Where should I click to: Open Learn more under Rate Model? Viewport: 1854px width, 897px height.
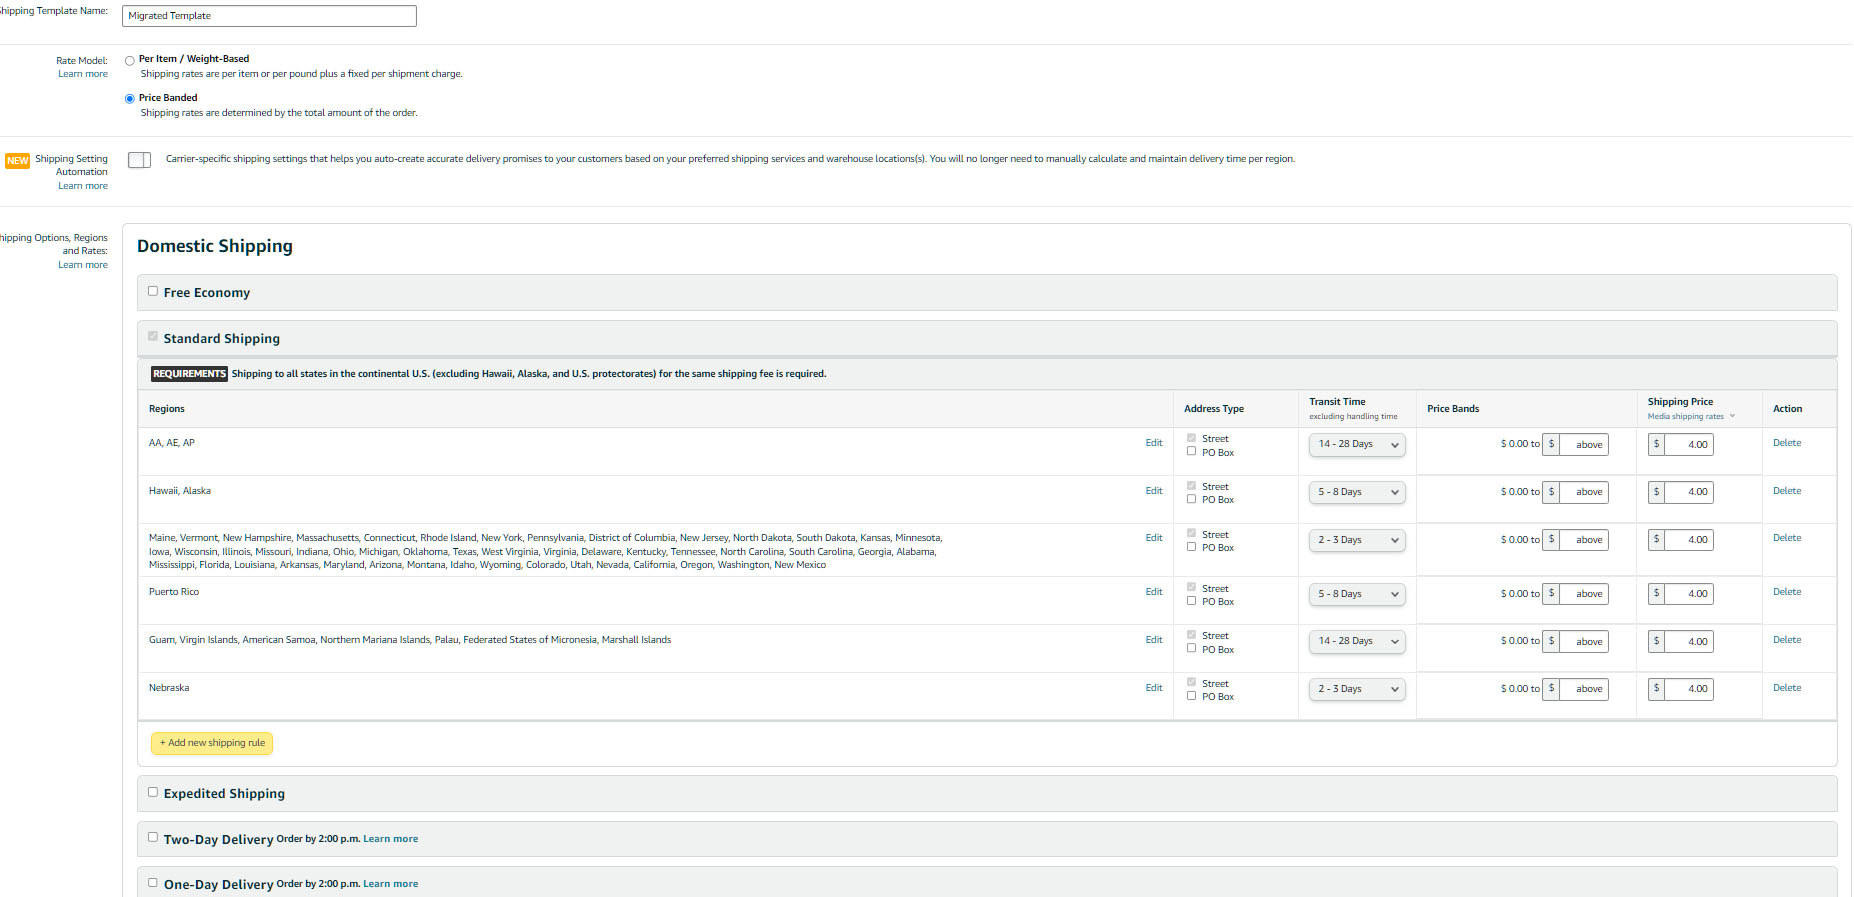click(83, 74)
